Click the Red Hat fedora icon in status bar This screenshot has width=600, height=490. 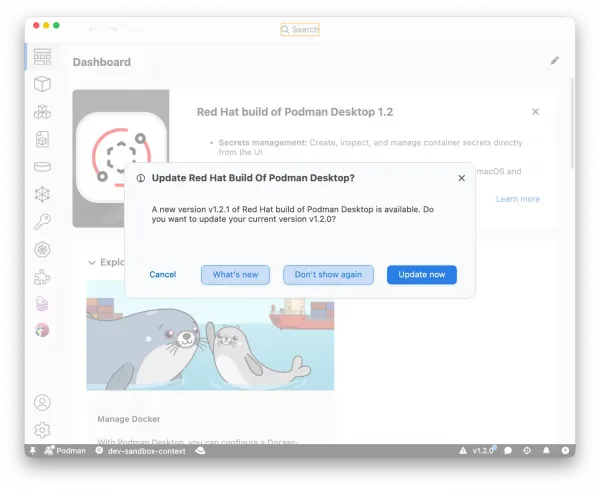coord(200,451)
